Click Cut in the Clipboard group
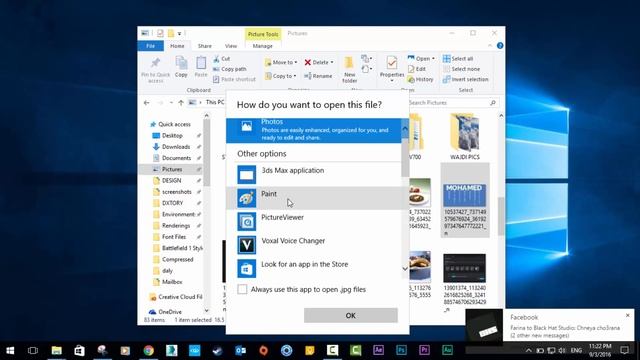 (222, 59)
